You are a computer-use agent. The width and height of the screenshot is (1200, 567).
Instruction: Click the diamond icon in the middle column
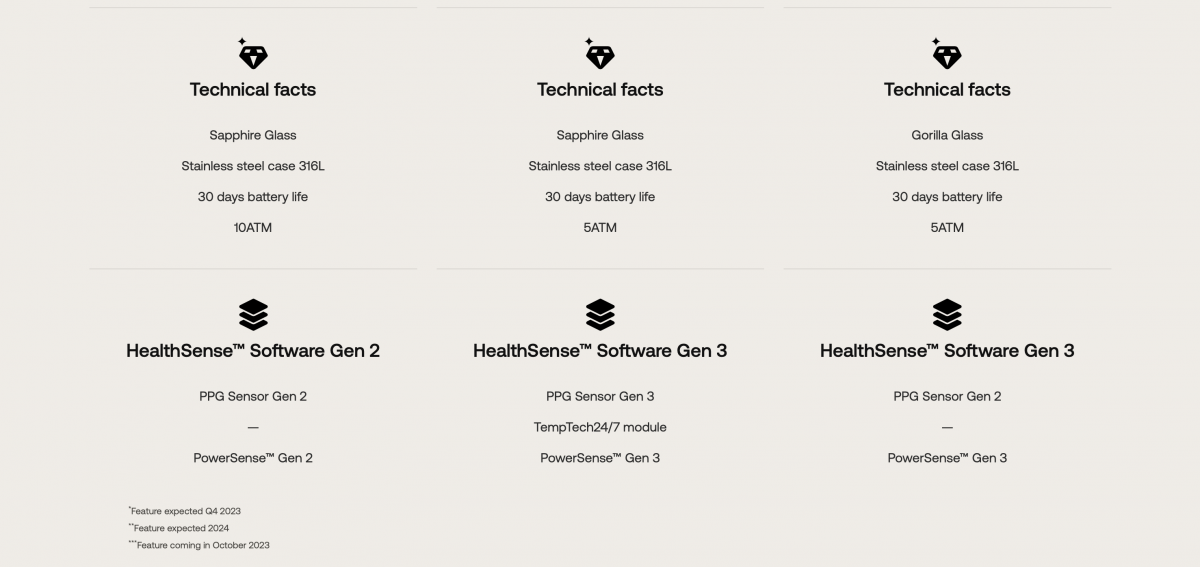tap(600, 54)
